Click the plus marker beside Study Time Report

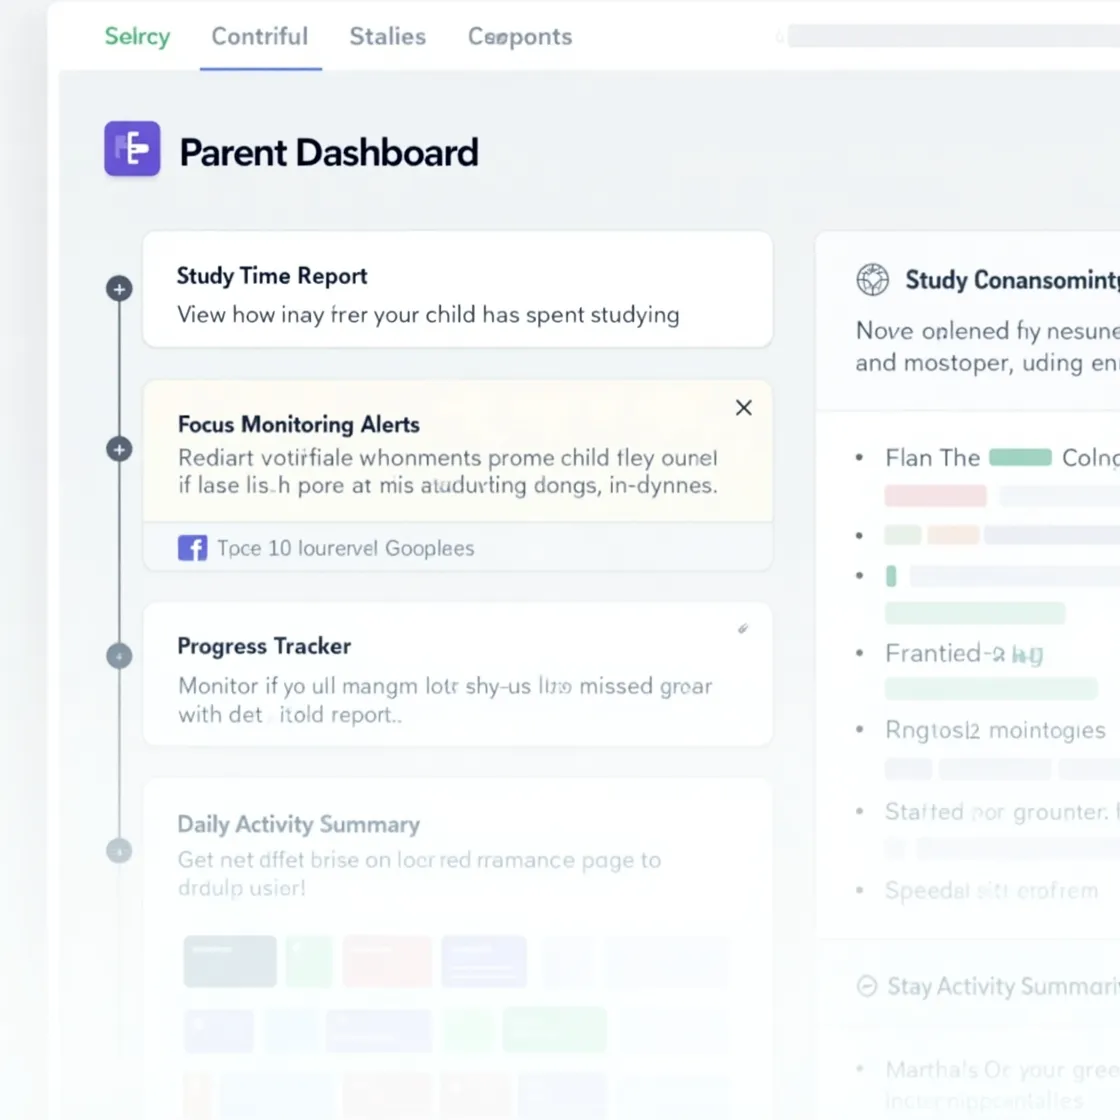point(119,289)
